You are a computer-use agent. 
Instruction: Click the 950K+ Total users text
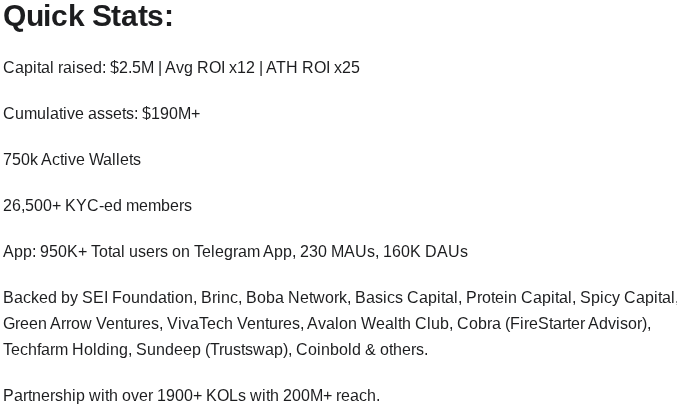[104, 252]
